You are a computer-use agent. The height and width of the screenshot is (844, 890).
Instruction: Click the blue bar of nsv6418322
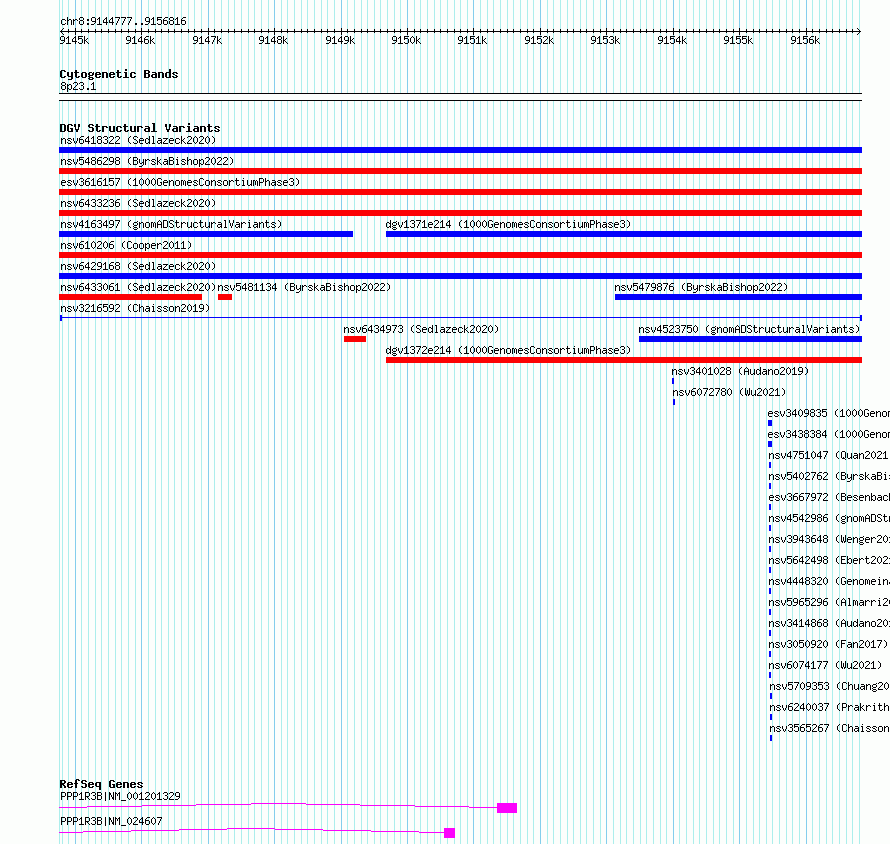click(460, 150)
